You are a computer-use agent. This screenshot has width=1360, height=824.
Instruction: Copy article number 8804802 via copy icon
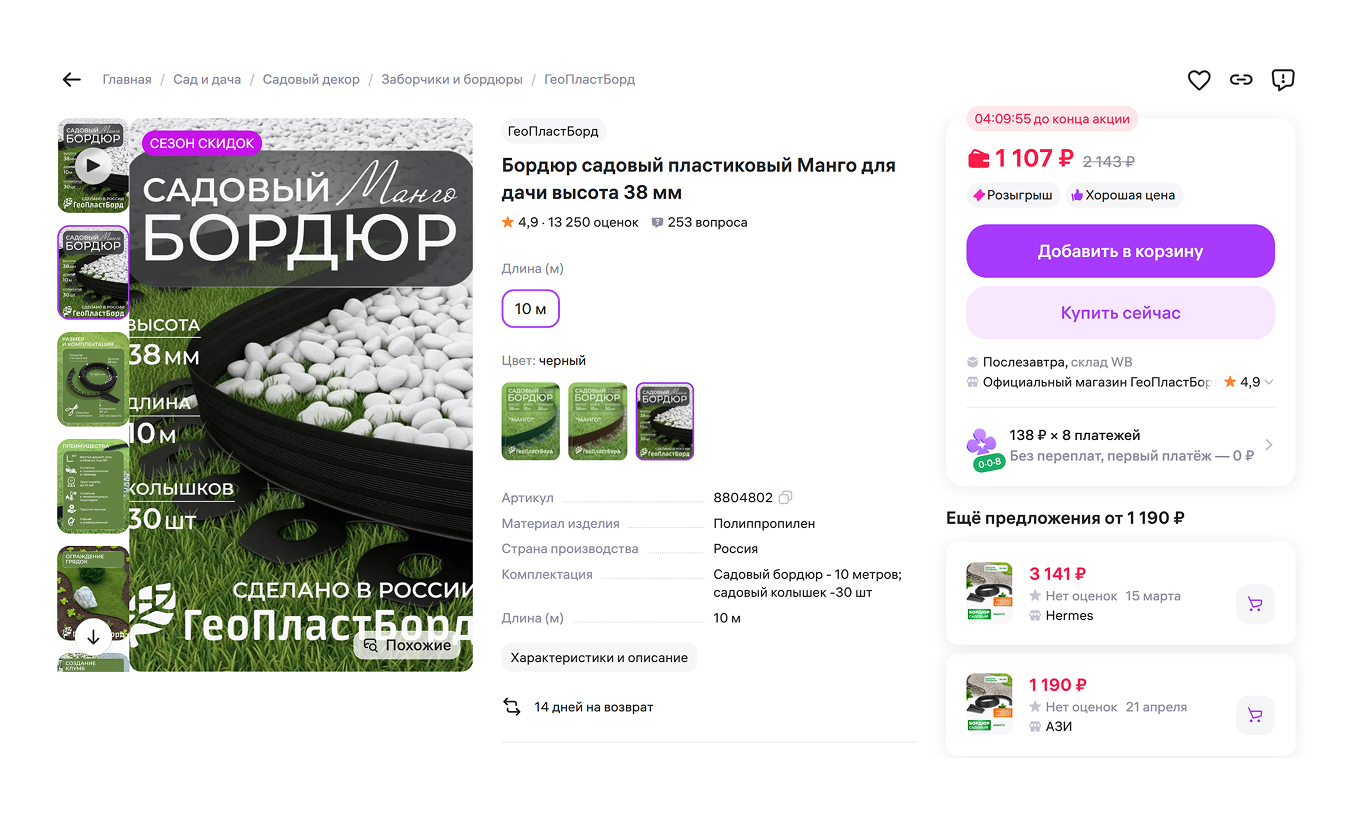click(784, 497)
